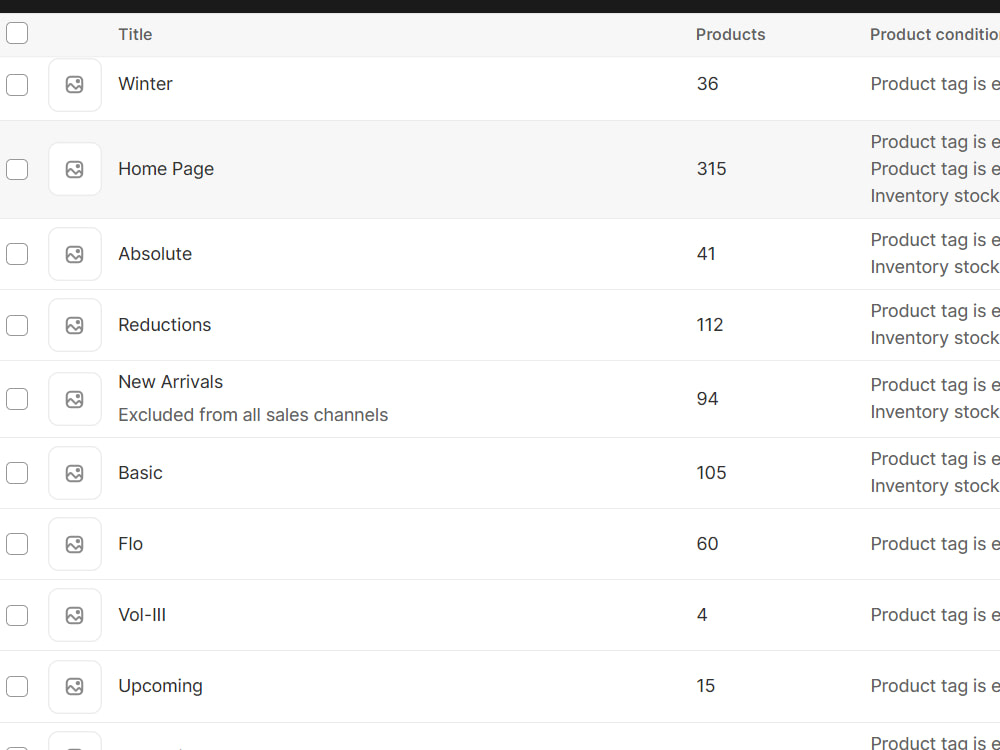Click Upcoming's Product tag condition text
The image size is (1000, 750).
pyautogui.click(x=935, y=686)
